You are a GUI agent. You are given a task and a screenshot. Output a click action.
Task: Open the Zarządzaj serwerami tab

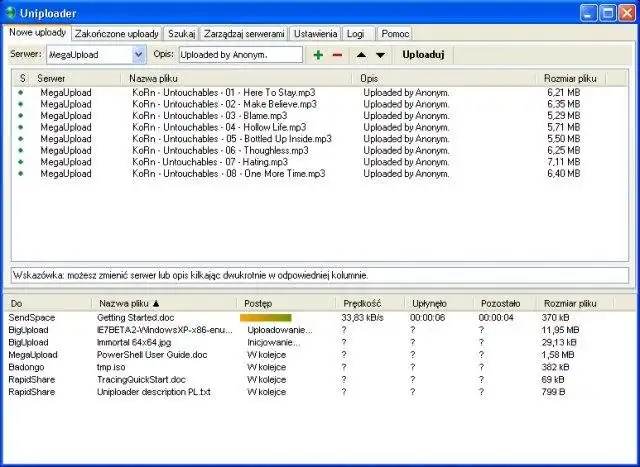pos(244,34)
